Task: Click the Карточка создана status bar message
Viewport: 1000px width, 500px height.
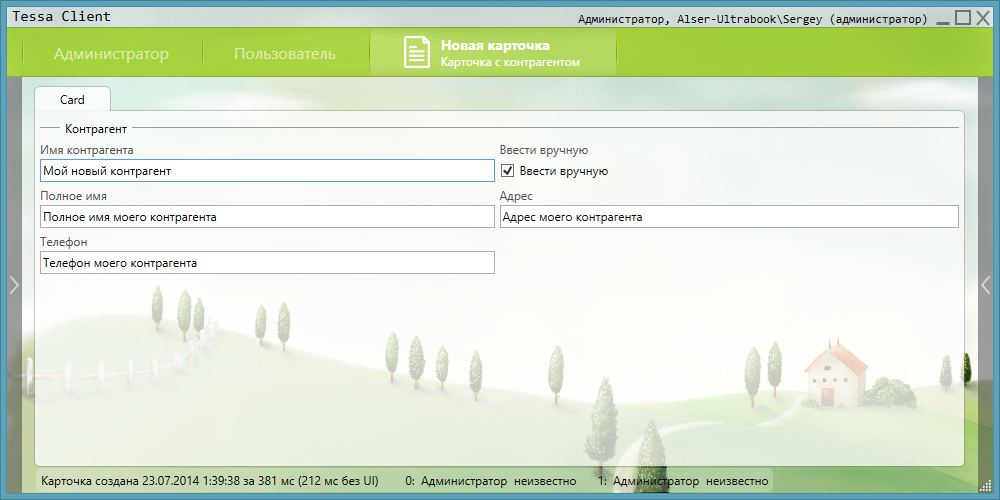Action: point(209,481)
